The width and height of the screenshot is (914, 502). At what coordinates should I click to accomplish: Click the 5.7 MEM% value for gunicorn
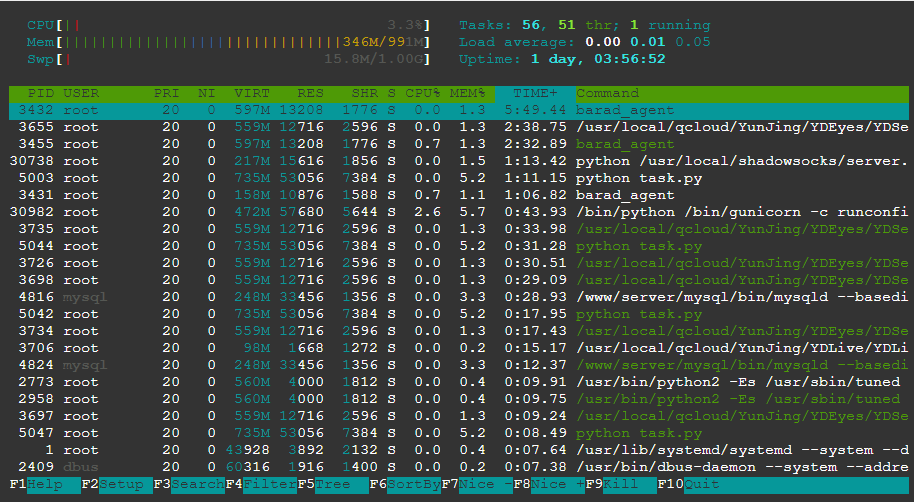coord(472,212)
